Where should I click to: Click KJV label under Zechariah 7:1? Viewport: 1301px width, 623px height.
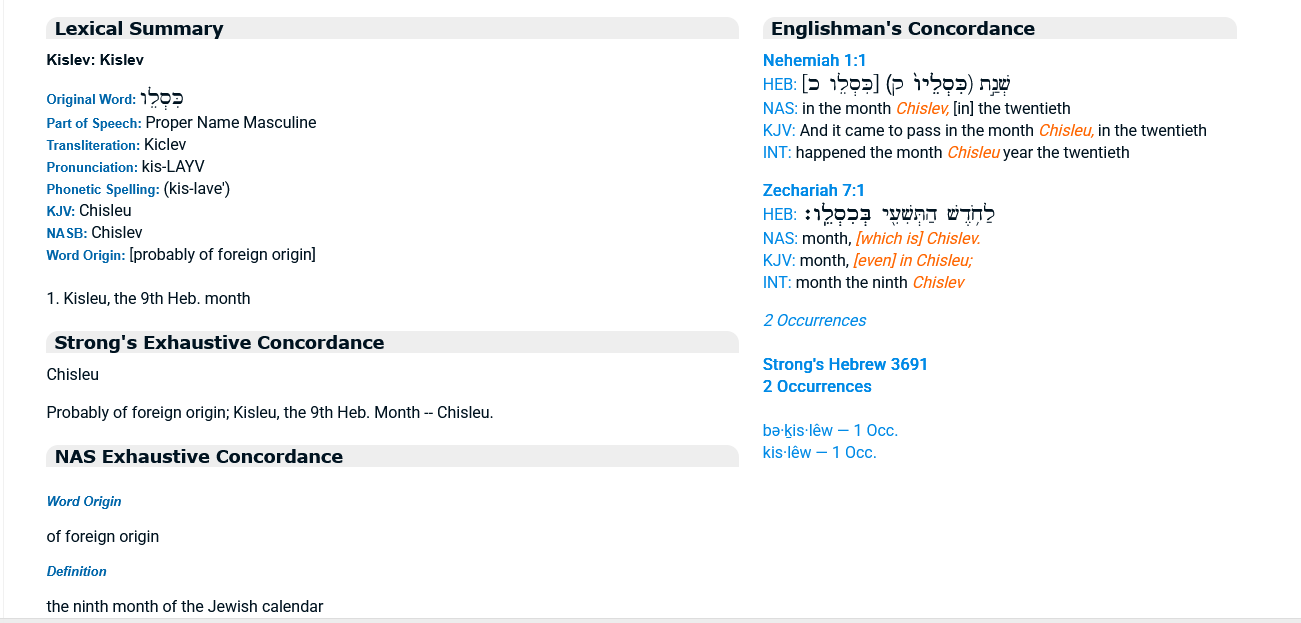click(779, 261)
